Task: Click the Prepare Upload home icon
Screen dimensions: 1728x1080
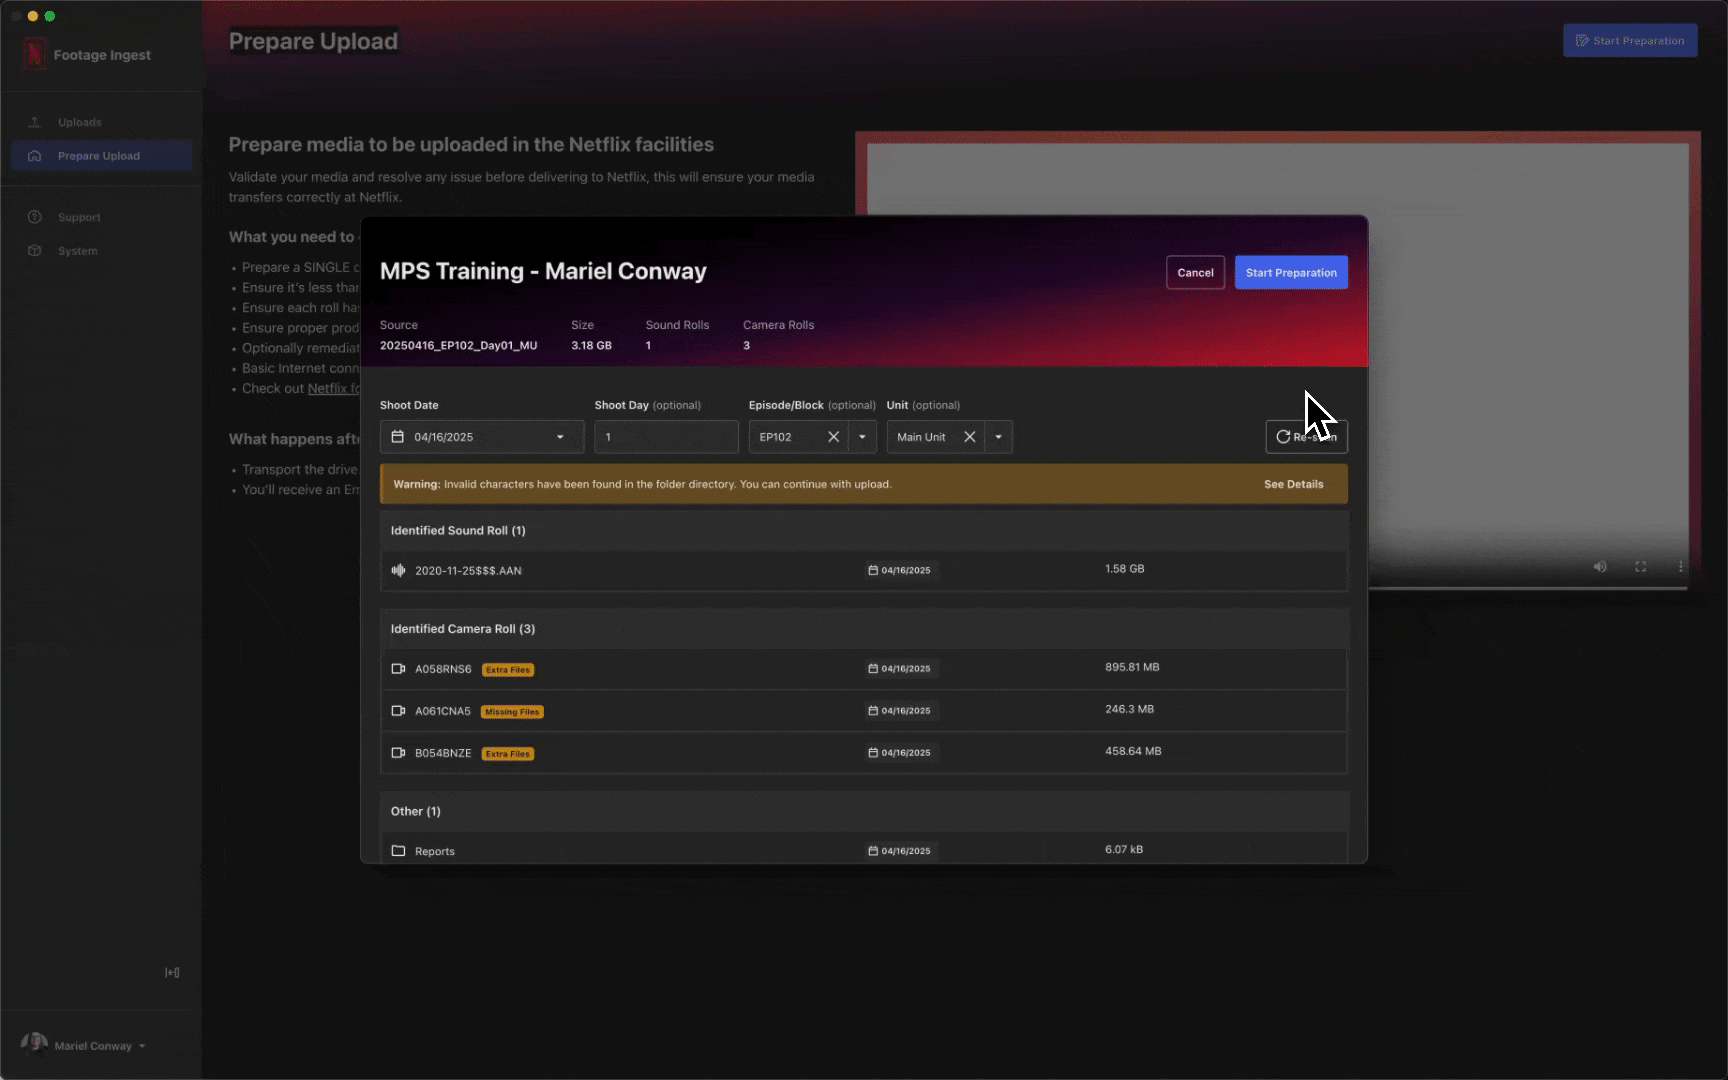Action: click(x=35, y=156)
